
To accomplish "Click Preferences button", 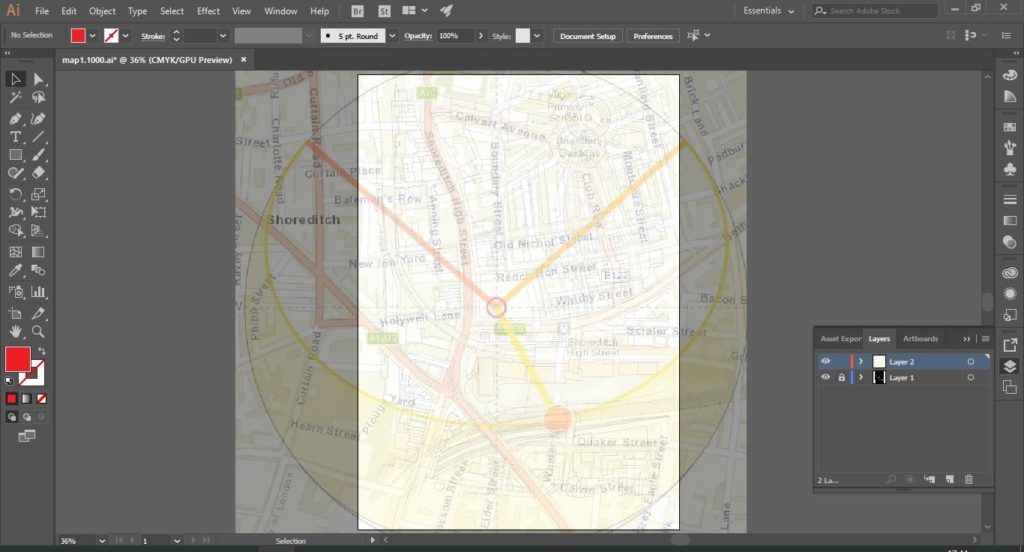I will coord(652,36).
